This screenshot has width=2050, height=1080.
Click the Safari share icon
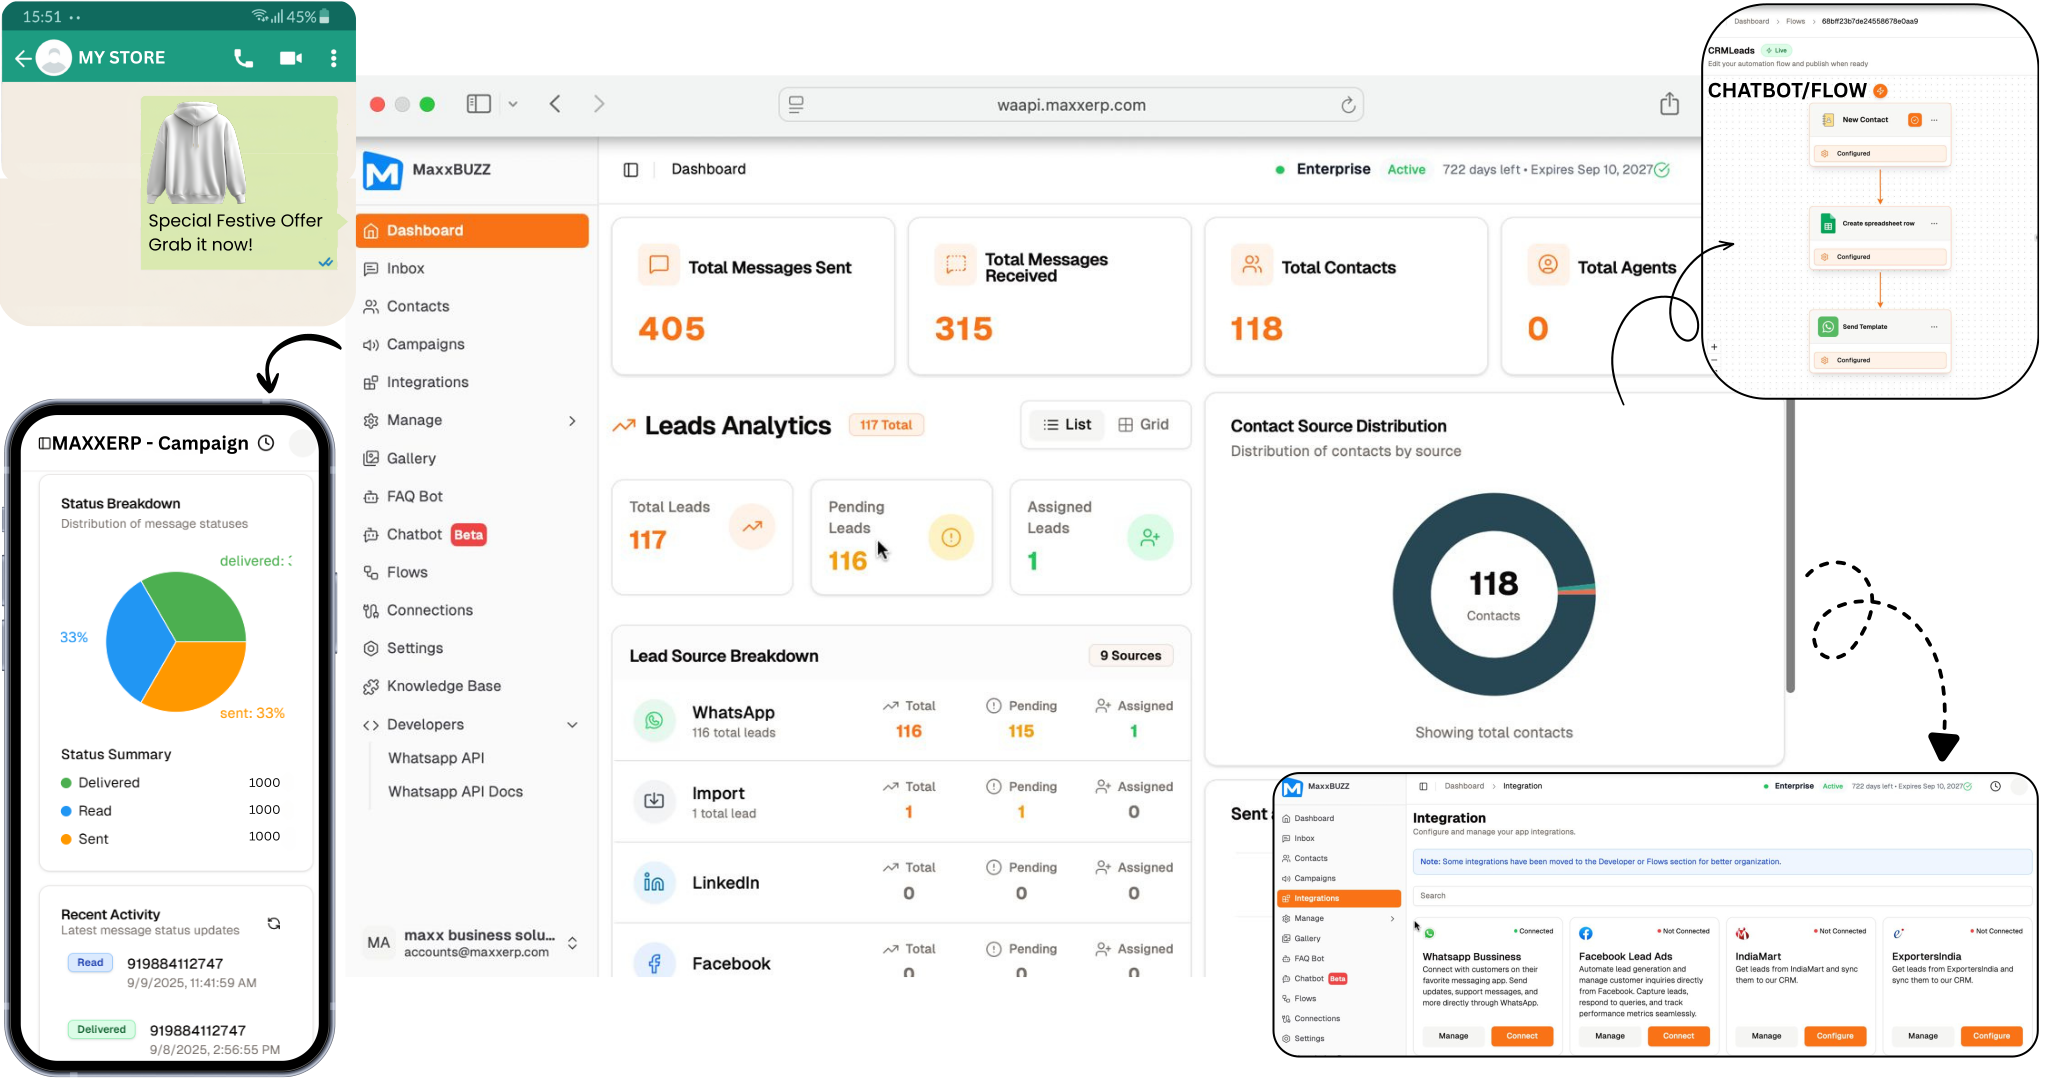click(x=1669, y=104)
